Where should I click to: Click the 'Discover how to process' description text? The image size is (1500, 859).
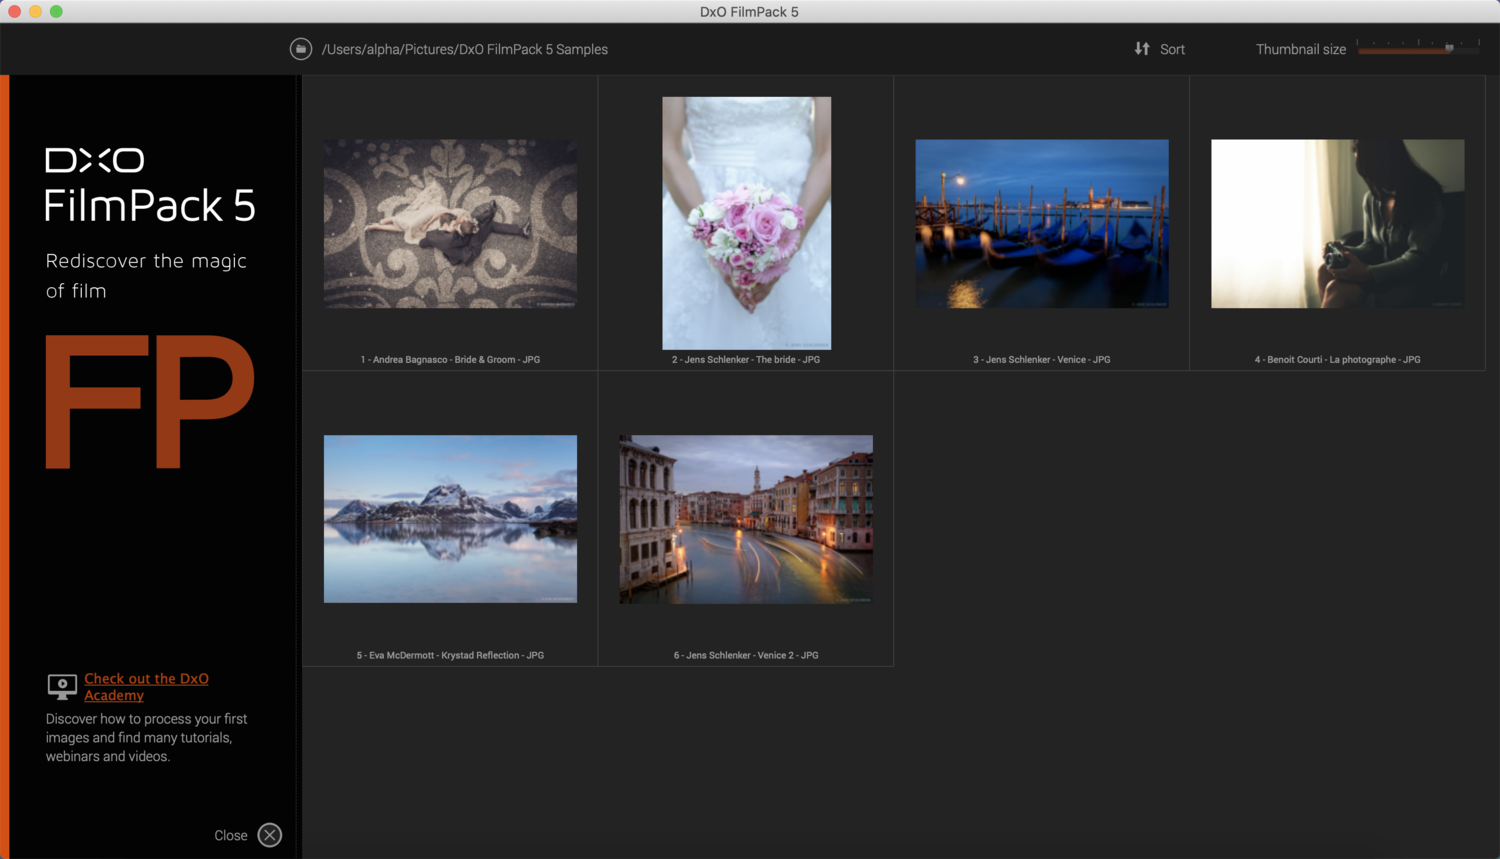point(146,737)
